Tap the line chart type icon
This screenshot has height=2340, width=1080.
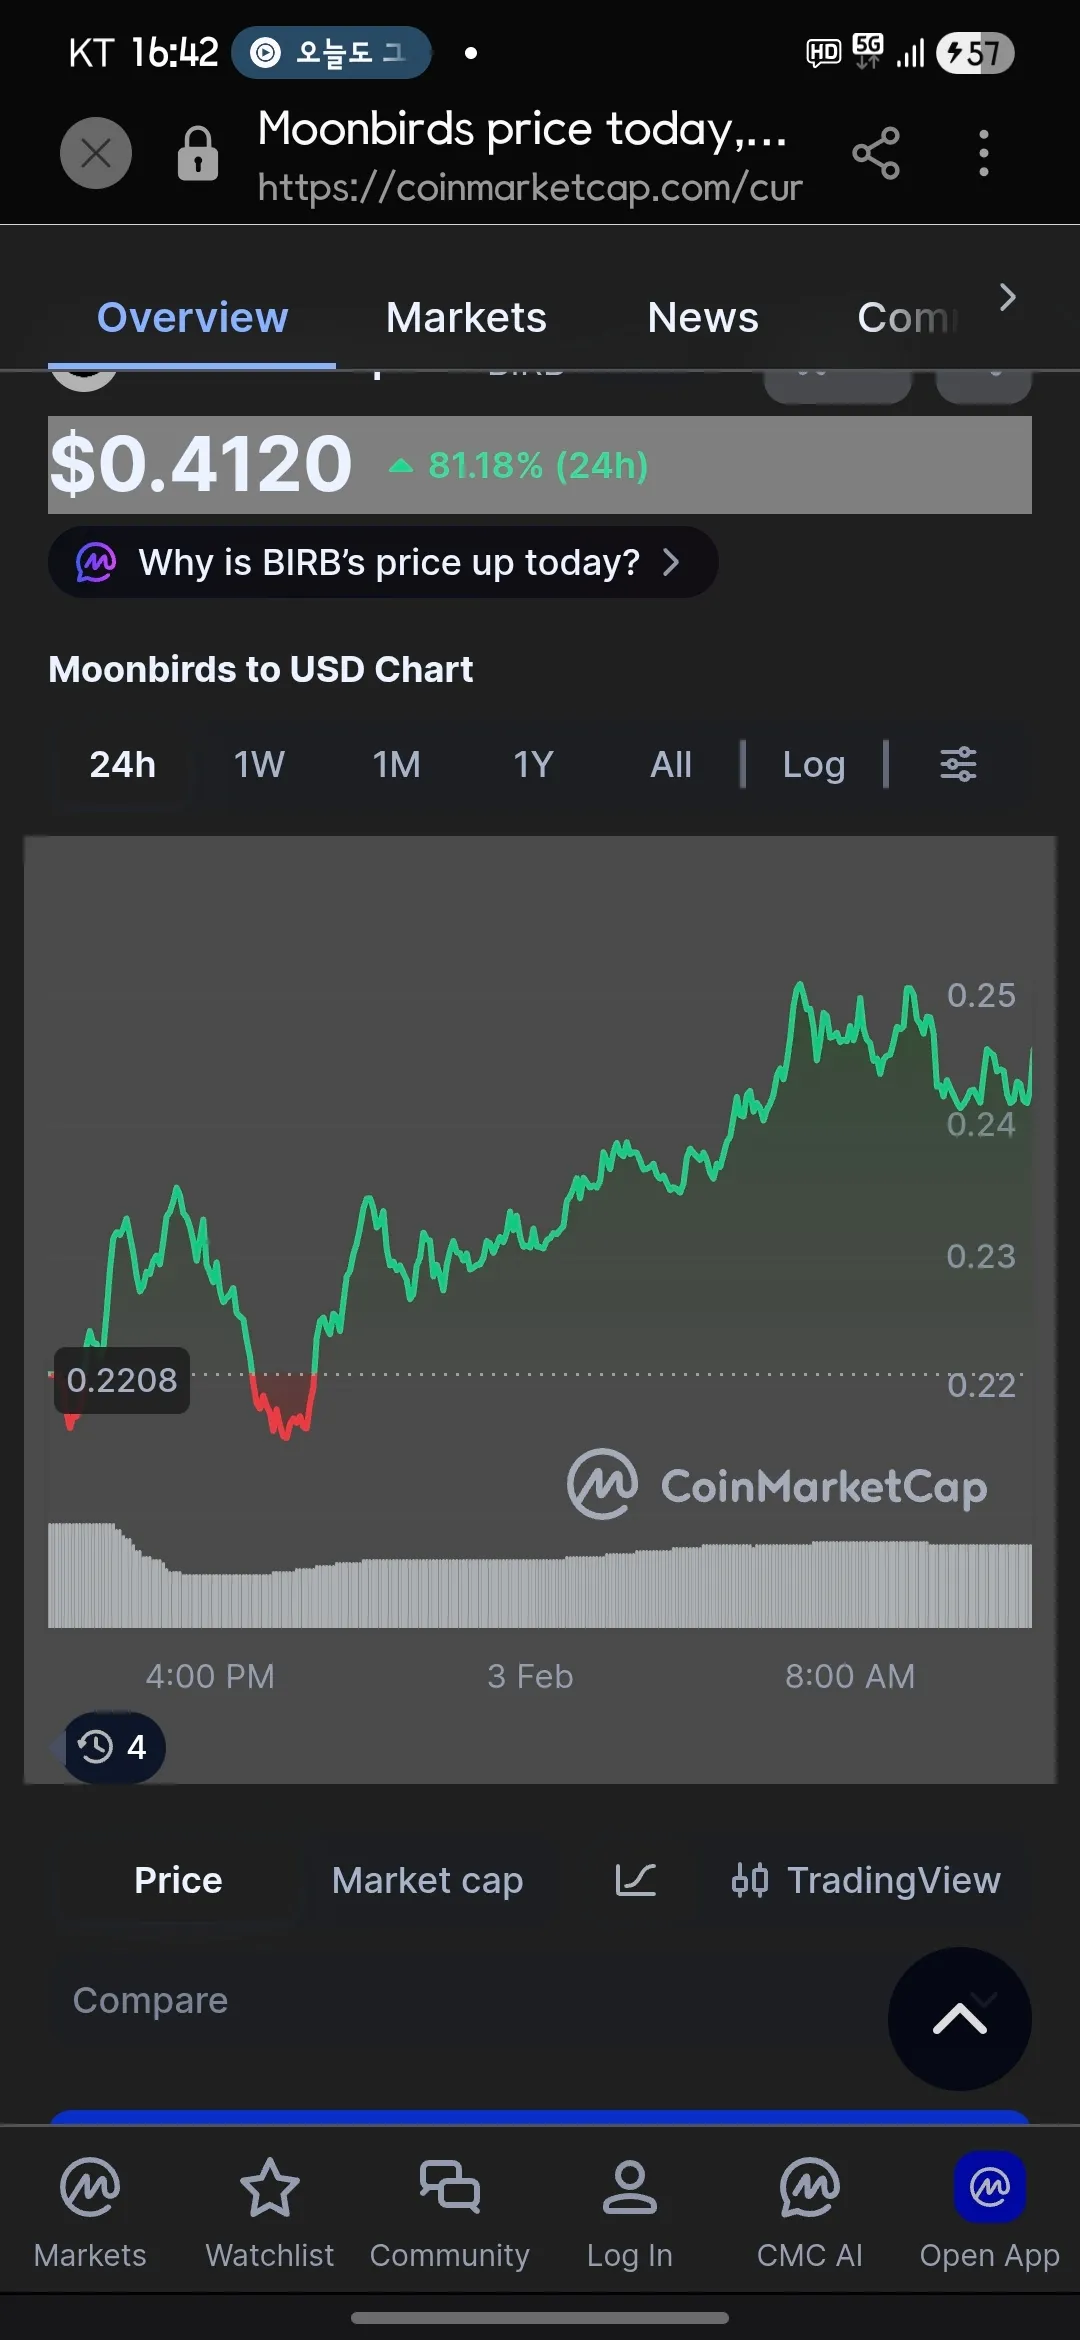(635, 1881)
